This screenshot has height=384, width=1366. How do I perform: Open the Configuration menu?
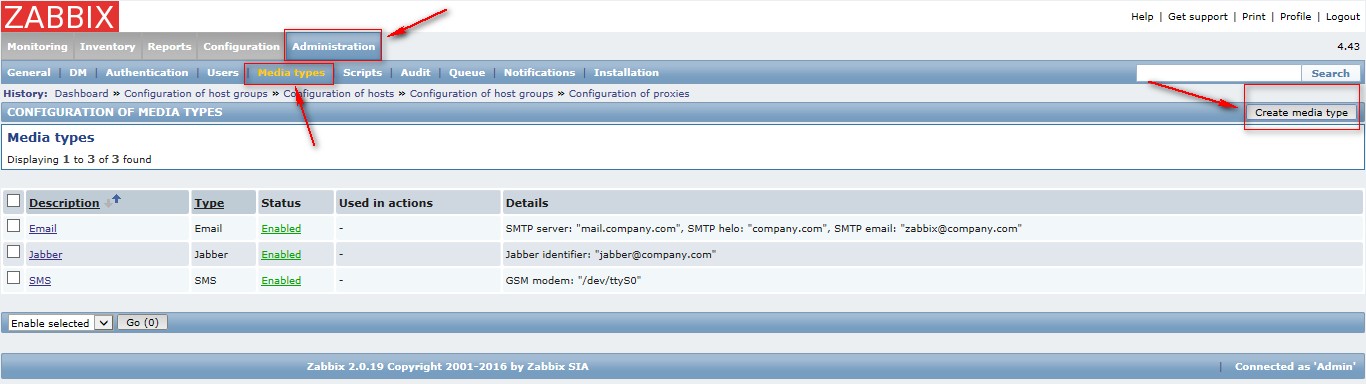coord(241,47)
